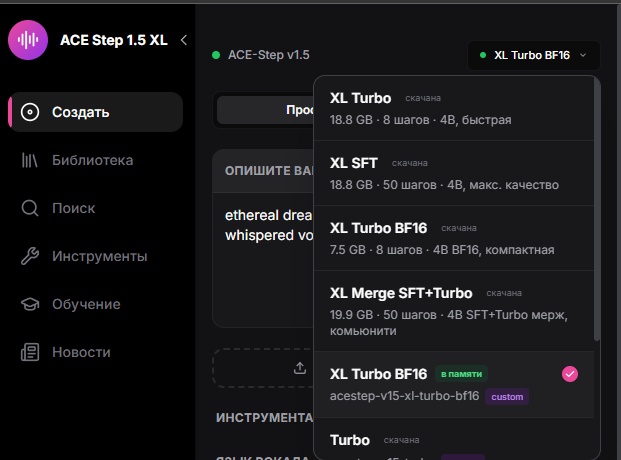The image size is (621, 460).
Task: Open Библиотека via its books icon
Action: click(30, 160)
